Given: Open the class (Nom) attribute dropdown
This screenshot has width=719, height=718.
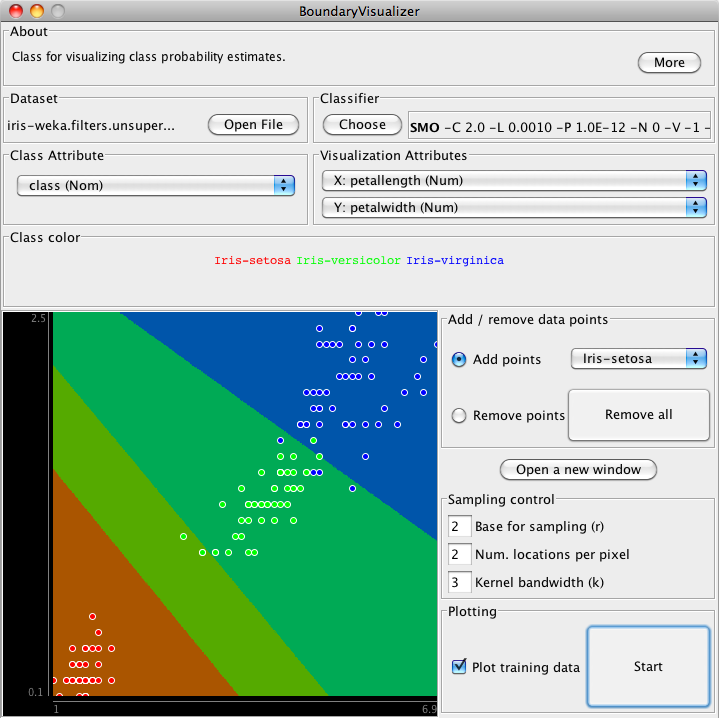Looking at the screenshot, I should (x=155, y=185).
